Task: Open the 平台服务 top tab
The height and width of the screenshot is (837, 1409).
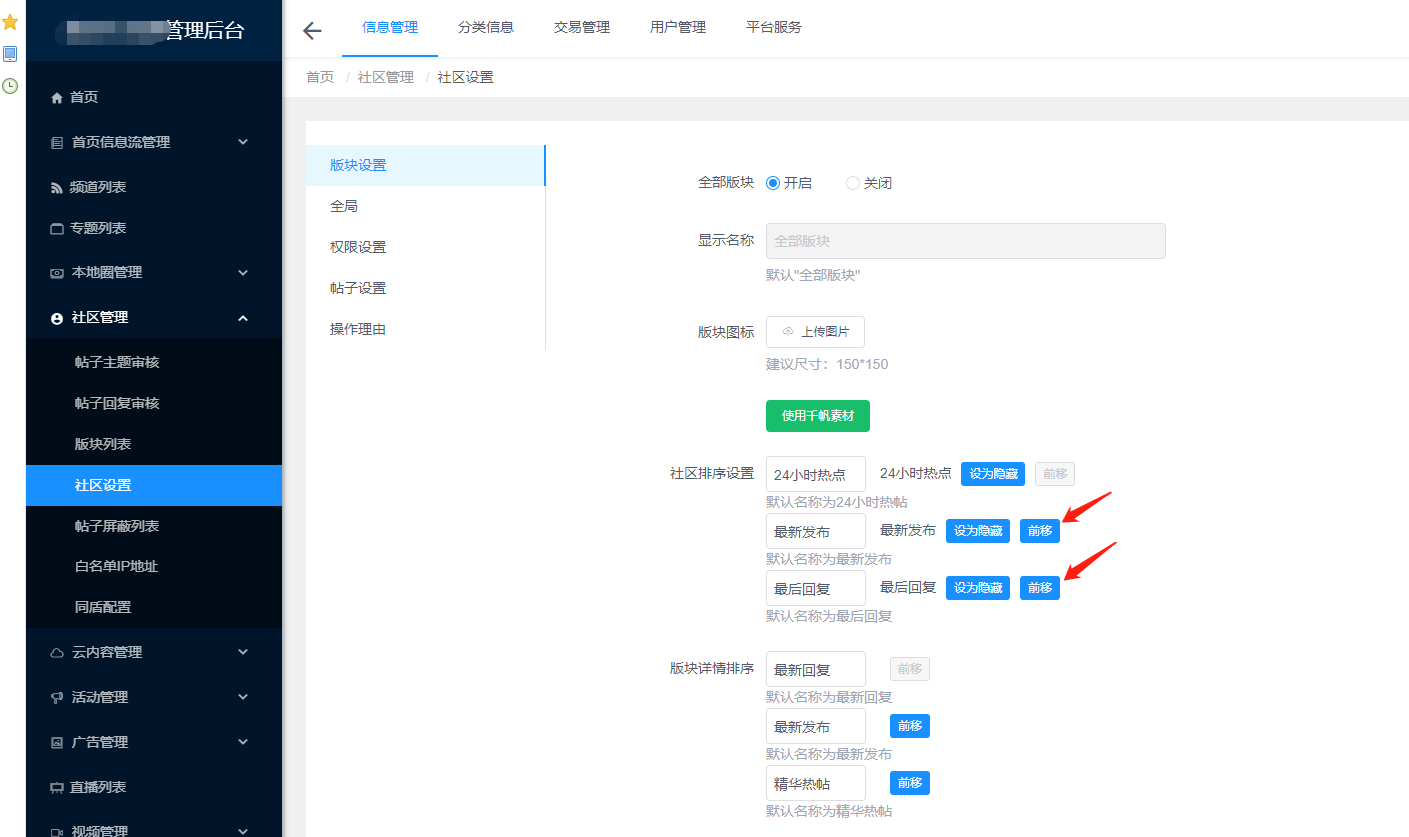Action: point(774,28)
